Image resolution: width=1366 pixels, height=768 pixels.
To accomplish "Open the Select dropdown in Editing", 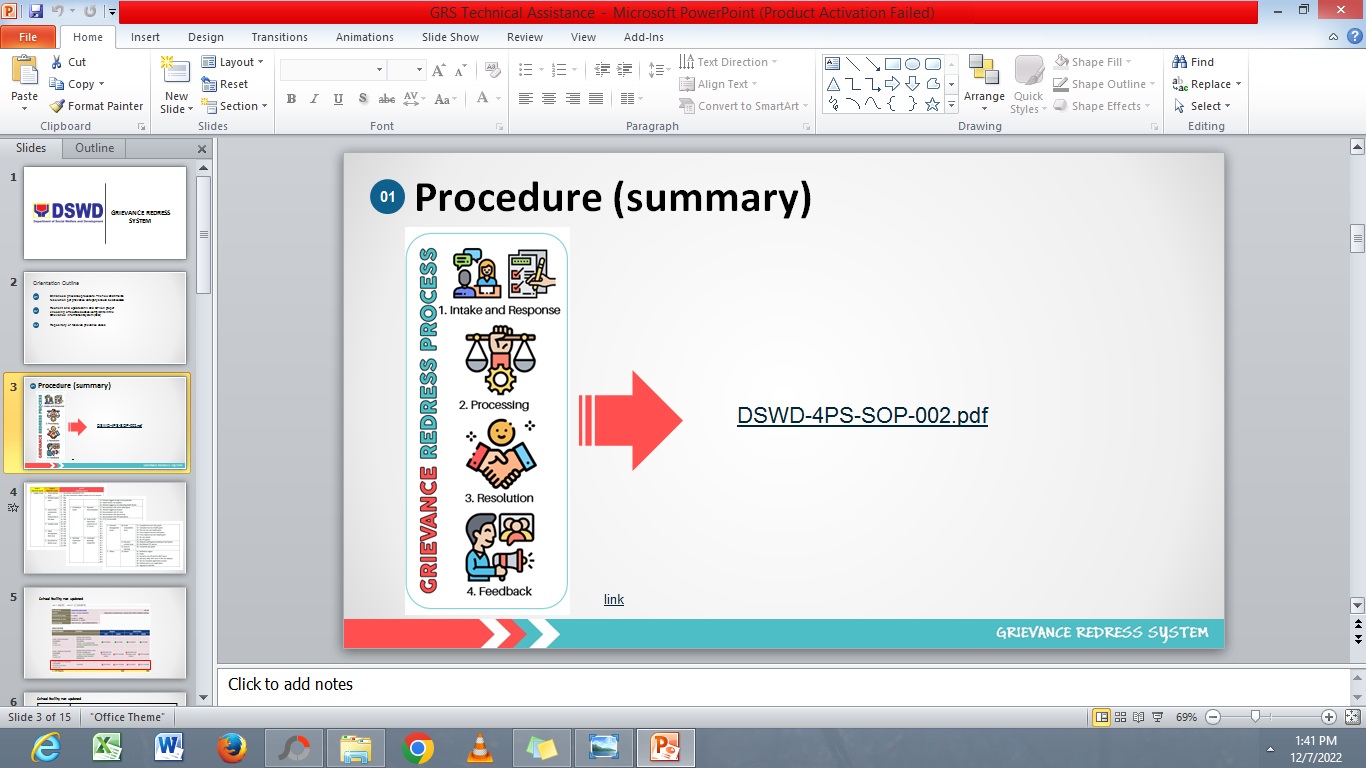I will [1202, 106].
